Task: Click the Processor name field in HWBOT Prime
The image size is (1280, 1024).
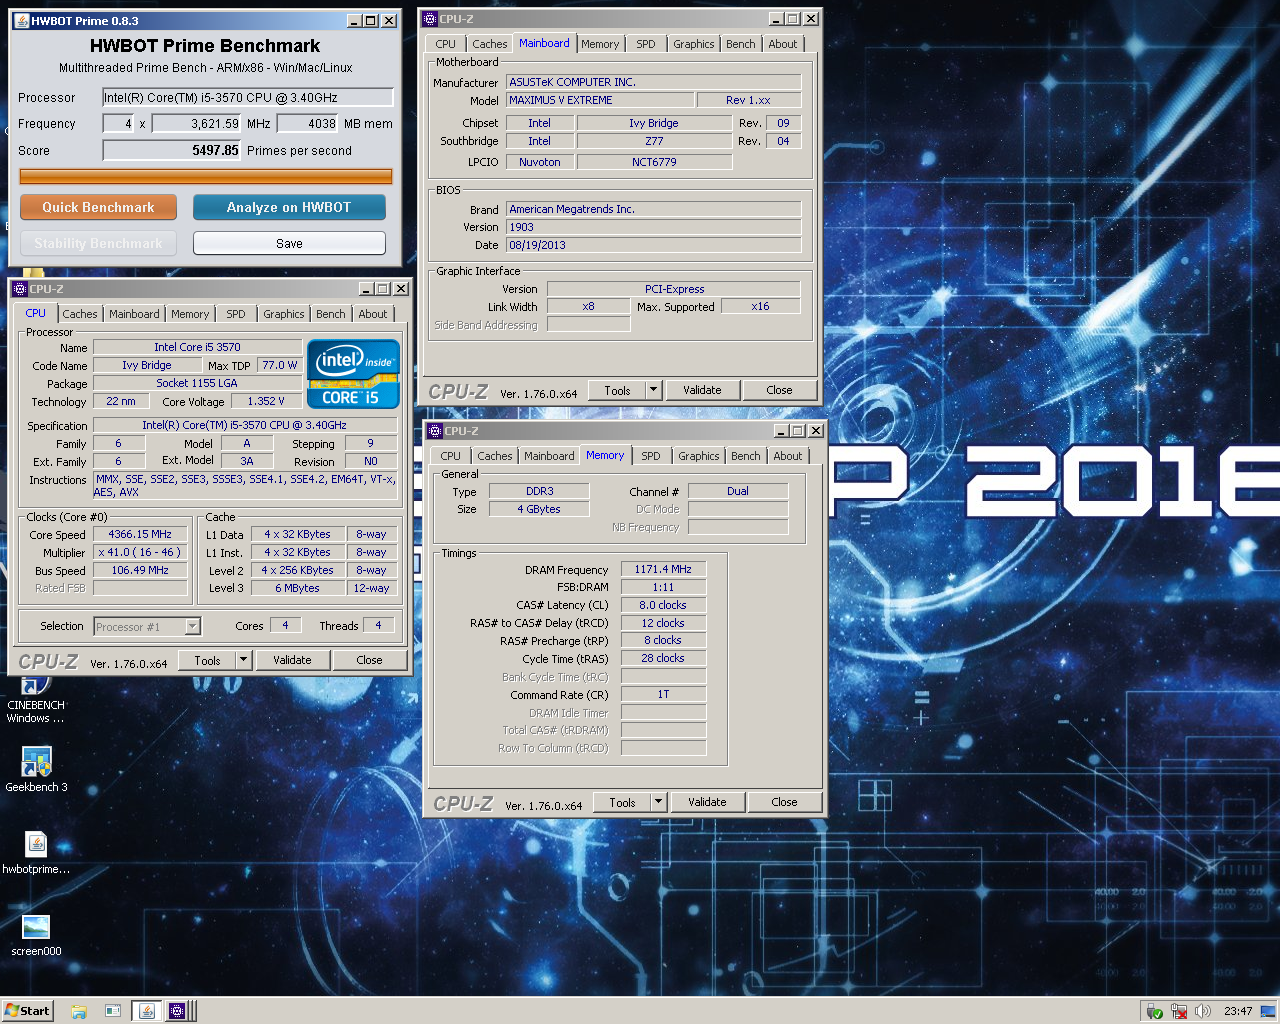Action: click(248, 97)
